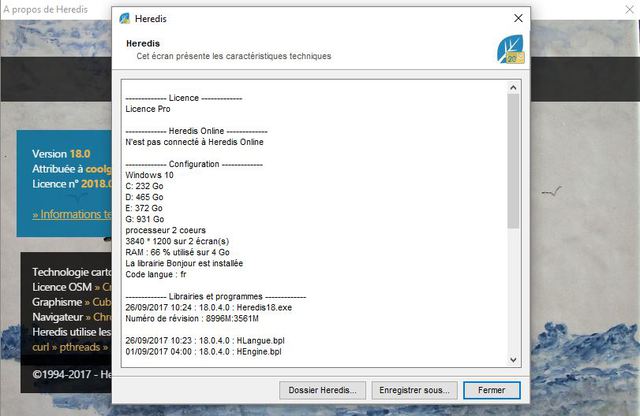640x416 pixels.
Task: Click 'Graphisme' text in About window
Action: pyautogui.click(x=57, y=302)
